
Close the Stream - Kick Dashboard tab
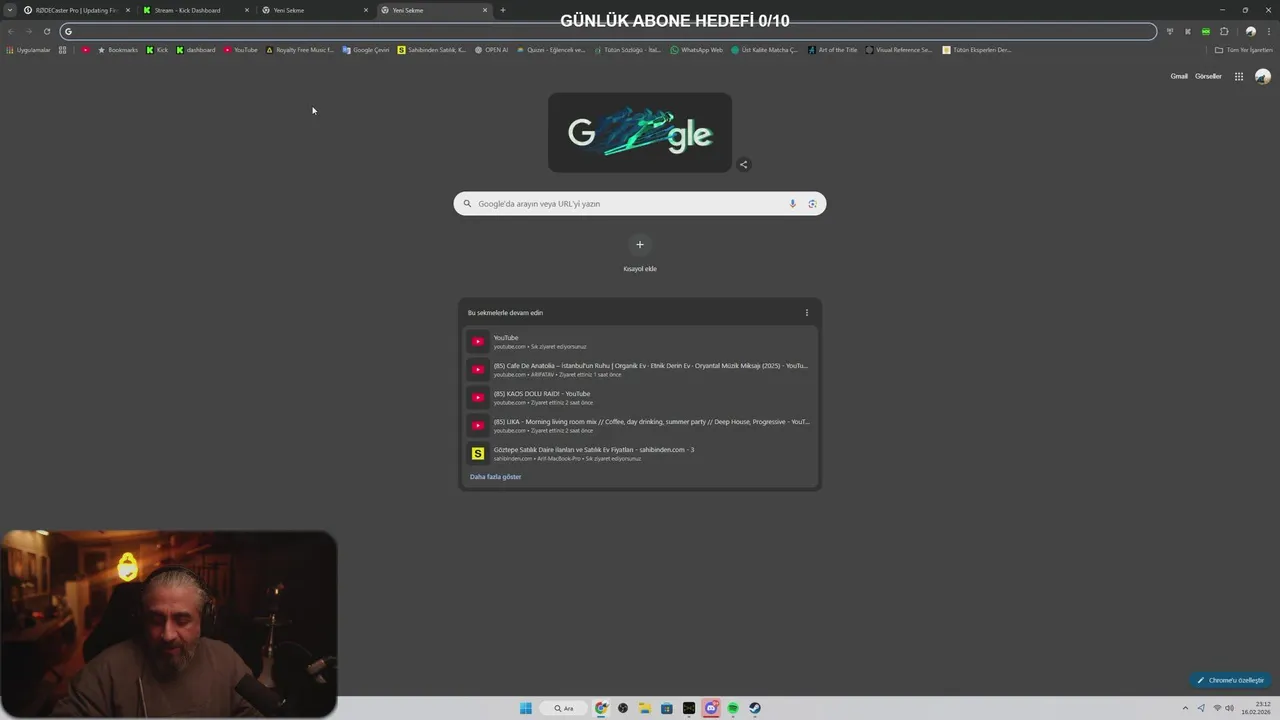click(247, 10)
